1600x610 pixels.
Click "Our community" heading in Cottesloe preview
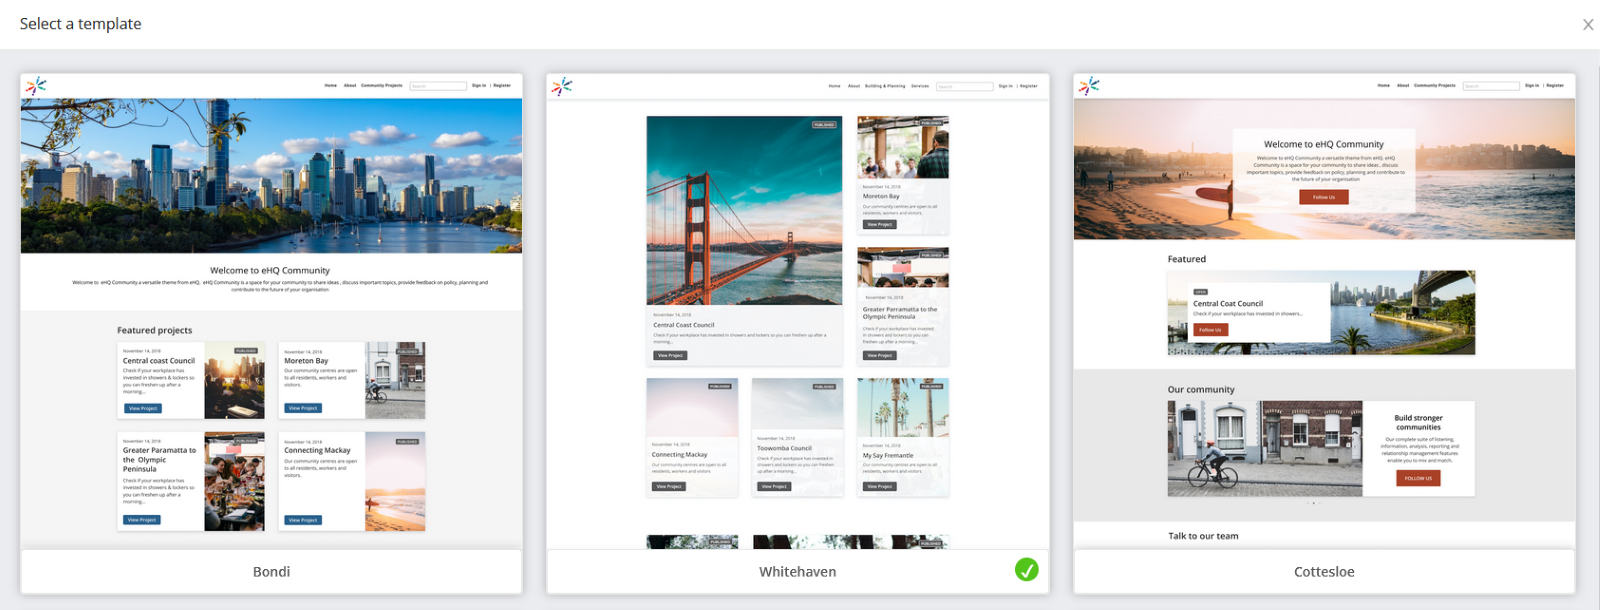(1201, 390)
